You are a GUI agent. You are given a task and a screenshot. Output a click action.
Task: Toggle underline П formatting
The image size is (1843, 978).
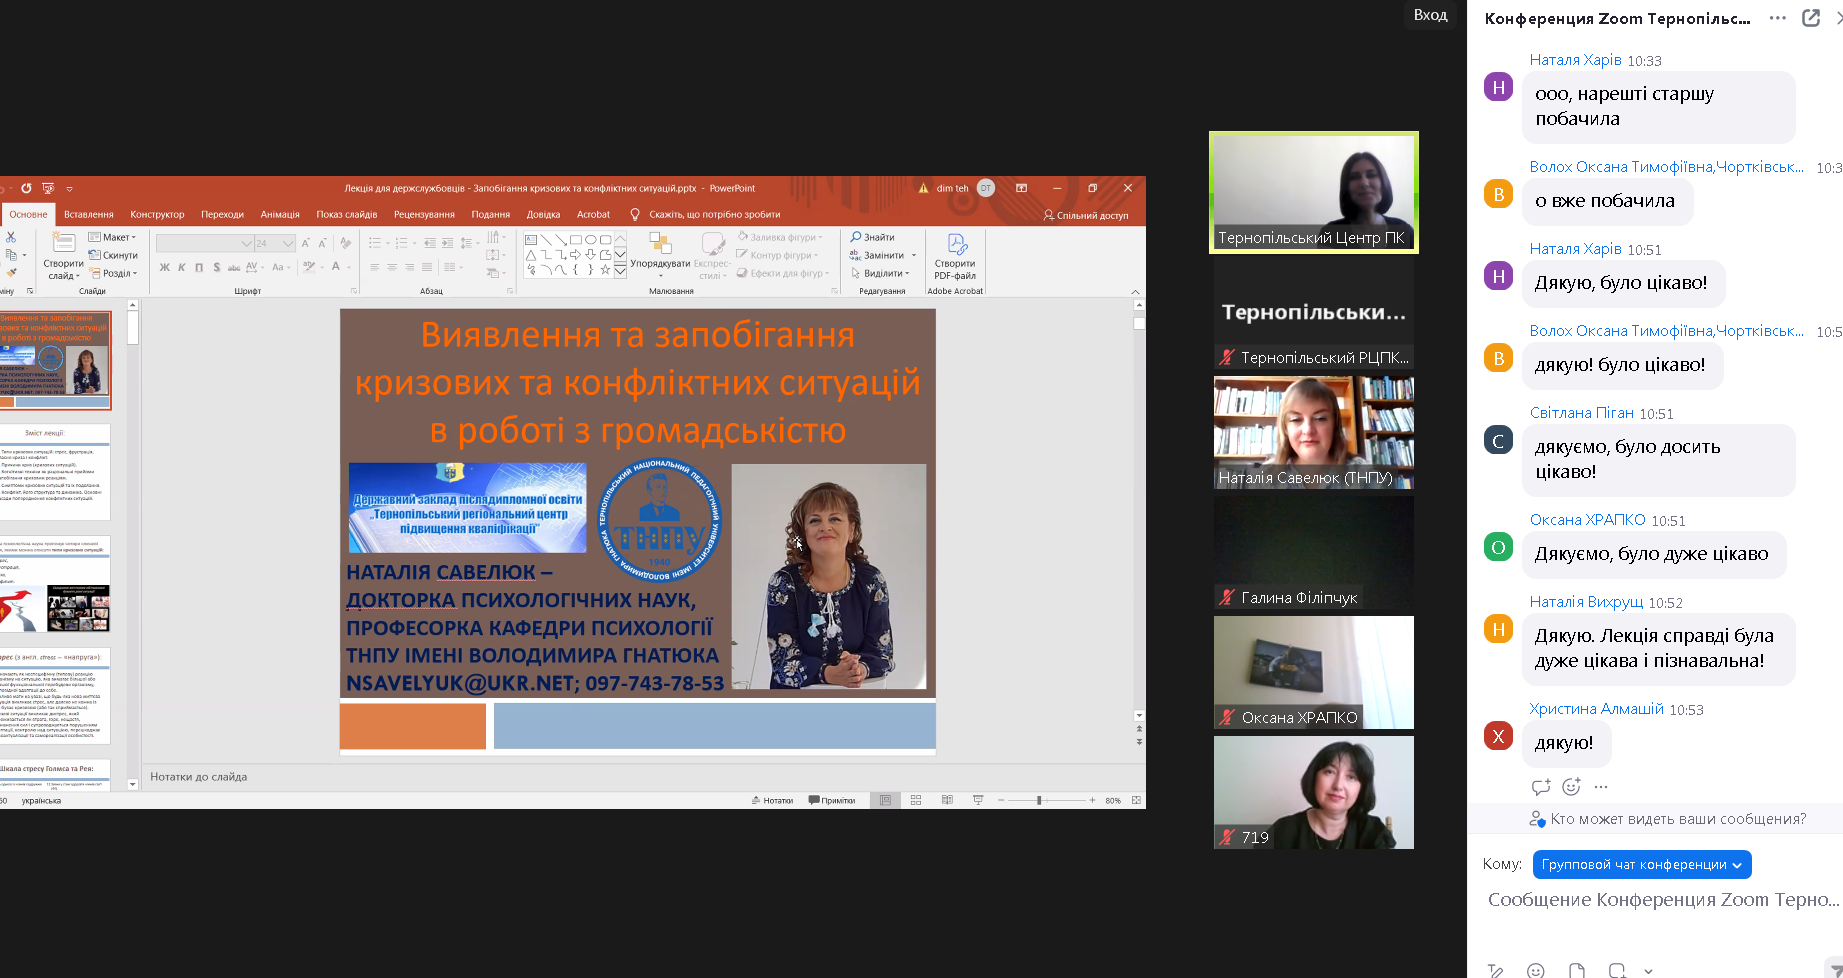click(199, 267)
